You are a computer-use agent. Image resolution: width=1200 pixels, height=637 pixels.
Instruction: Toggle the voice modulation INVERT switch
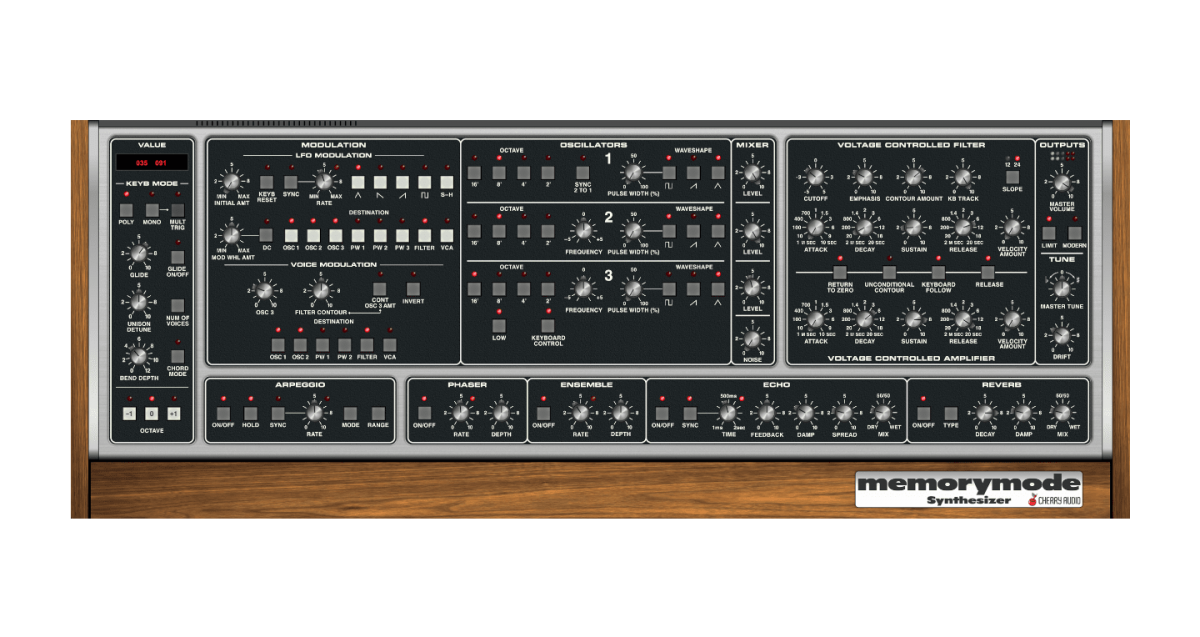pos(413,288)
